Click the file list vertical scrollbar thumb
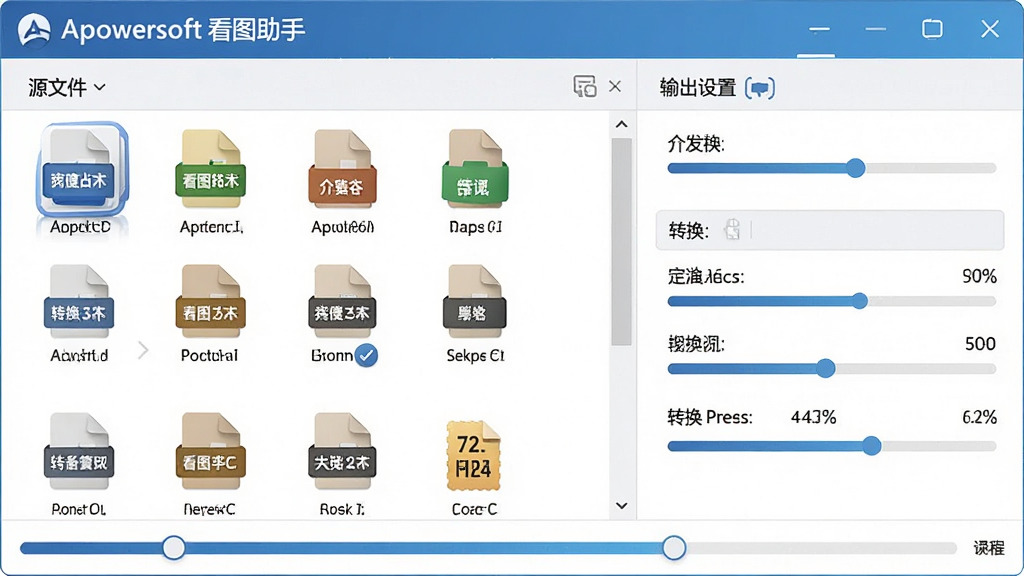 click(622, 242)
